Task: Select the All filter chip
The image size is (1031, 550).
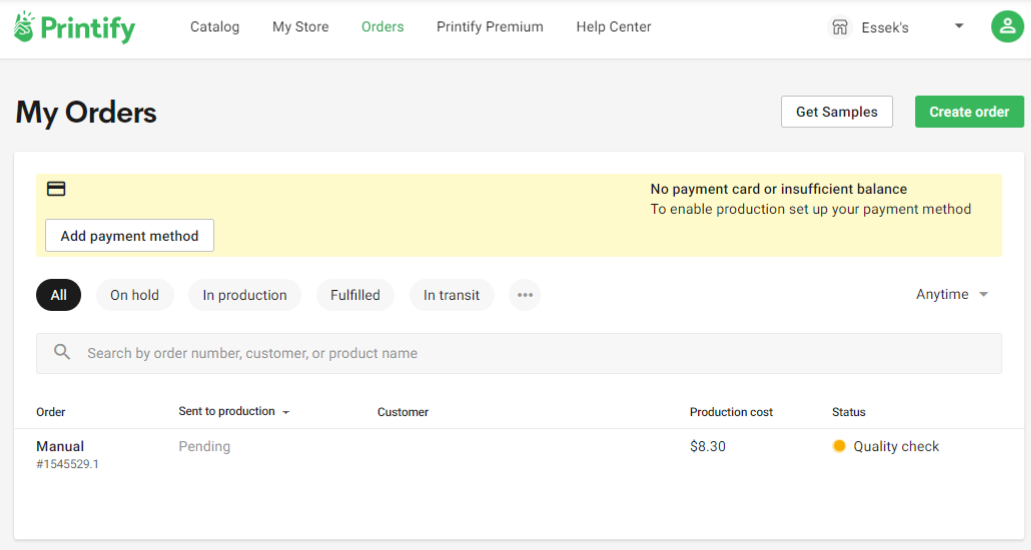Action: 59,295
